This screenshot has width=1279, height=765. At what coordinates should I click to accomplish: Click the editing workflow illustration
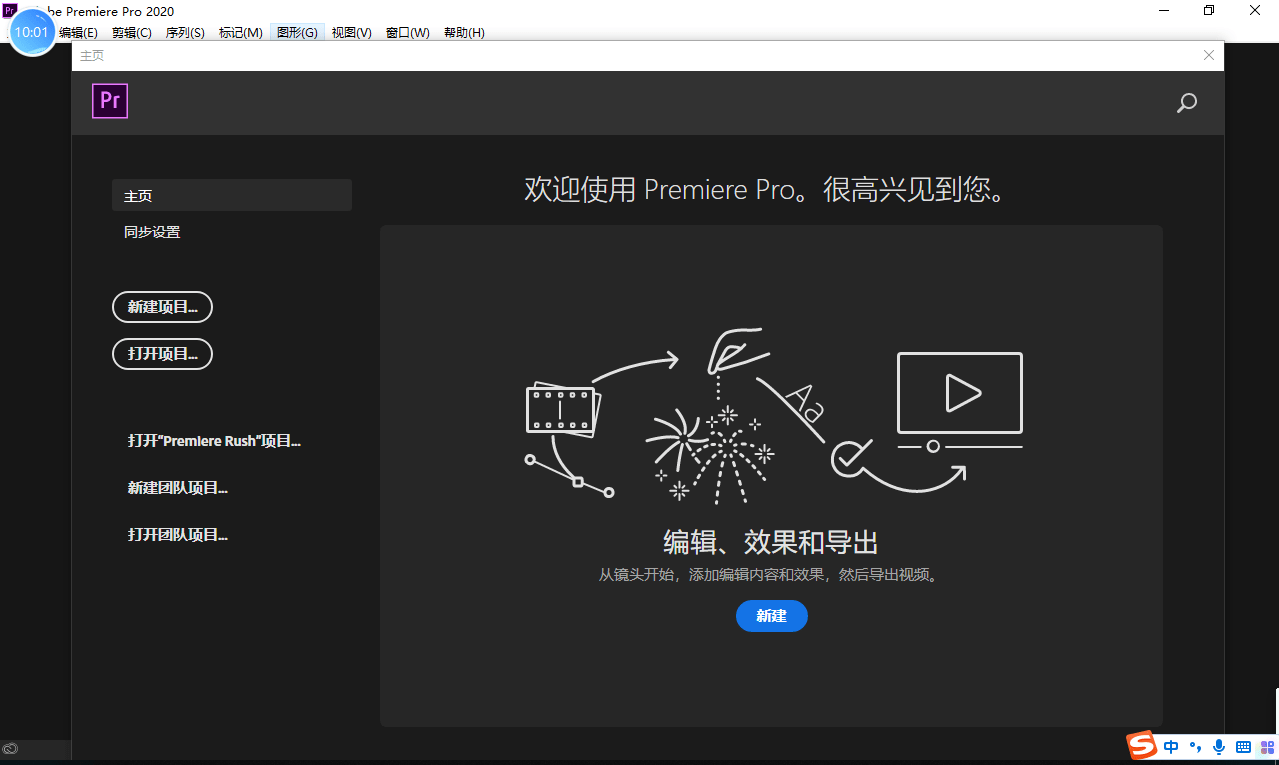click(x=774, y=416)
